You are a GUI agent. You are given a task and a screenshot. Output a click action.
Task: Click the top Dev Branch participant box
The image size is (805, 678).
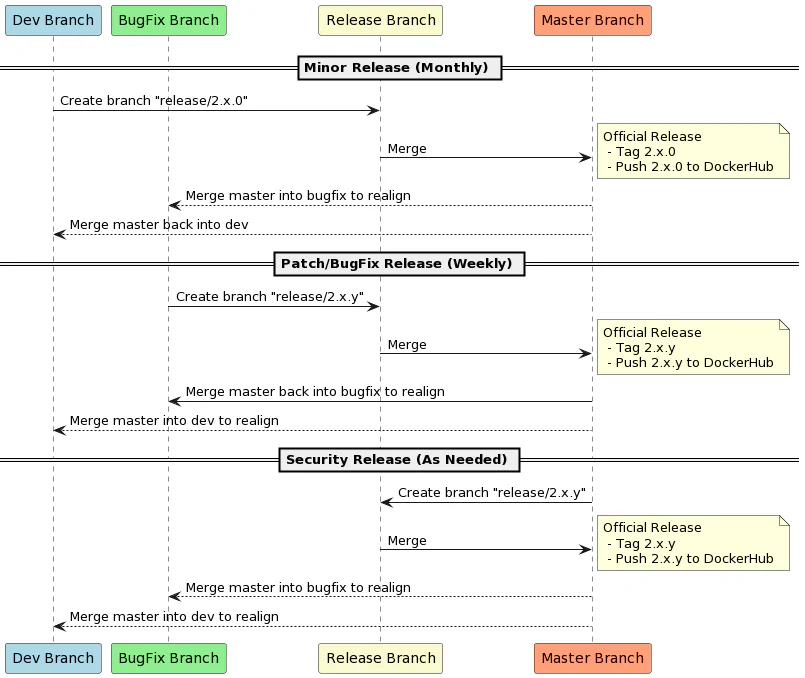coord(53,20)
